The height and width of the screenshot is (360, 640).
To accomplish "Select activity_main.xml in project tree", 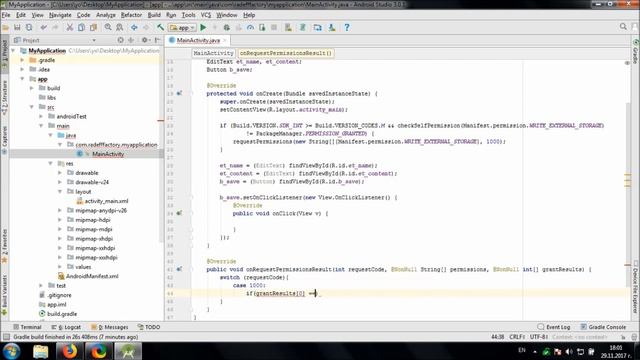I will tap(106, 201).
